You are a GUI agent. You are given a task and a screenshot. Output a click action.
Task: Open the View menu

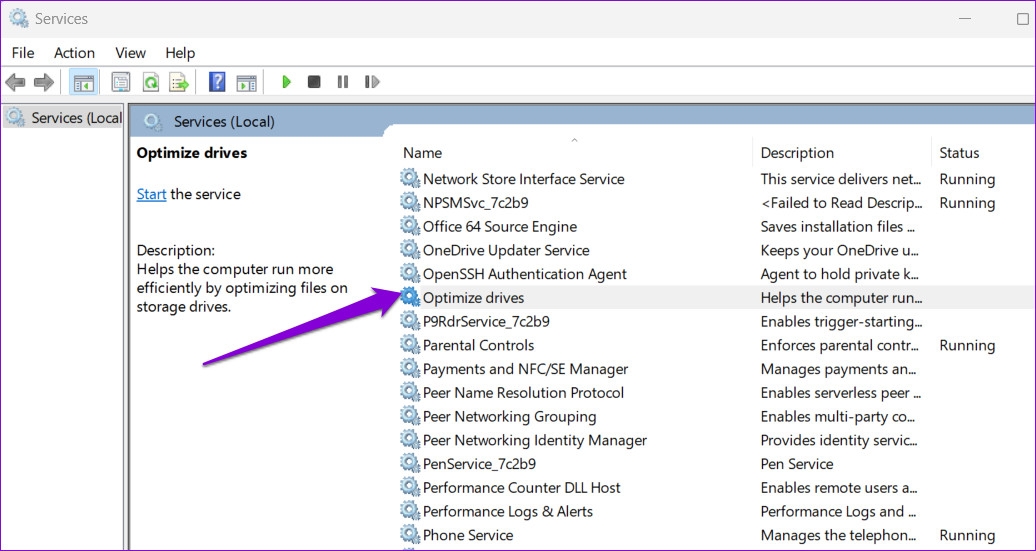[x=130, y=53]
